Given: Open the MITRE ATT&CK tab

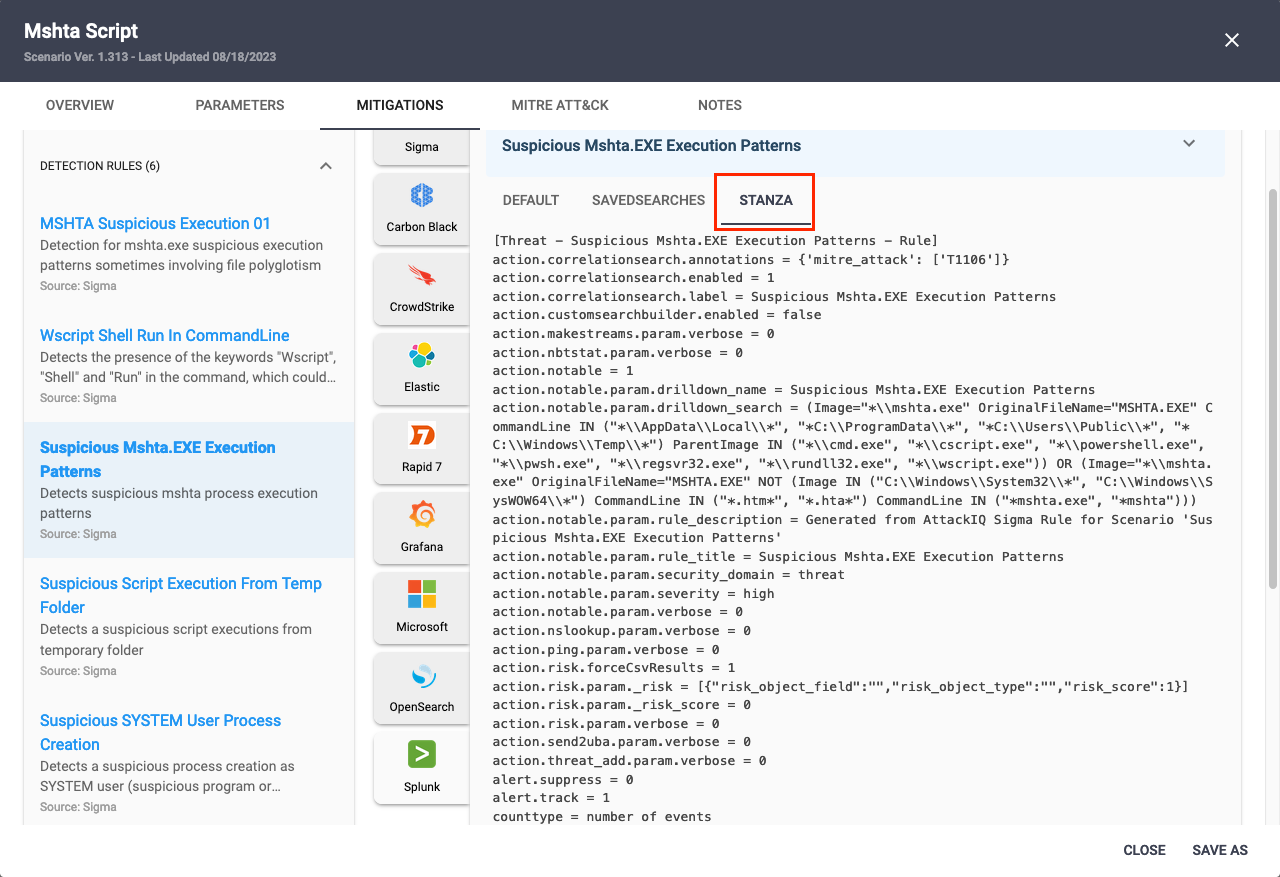Looking at the screenshot, I should coord(560,105).
